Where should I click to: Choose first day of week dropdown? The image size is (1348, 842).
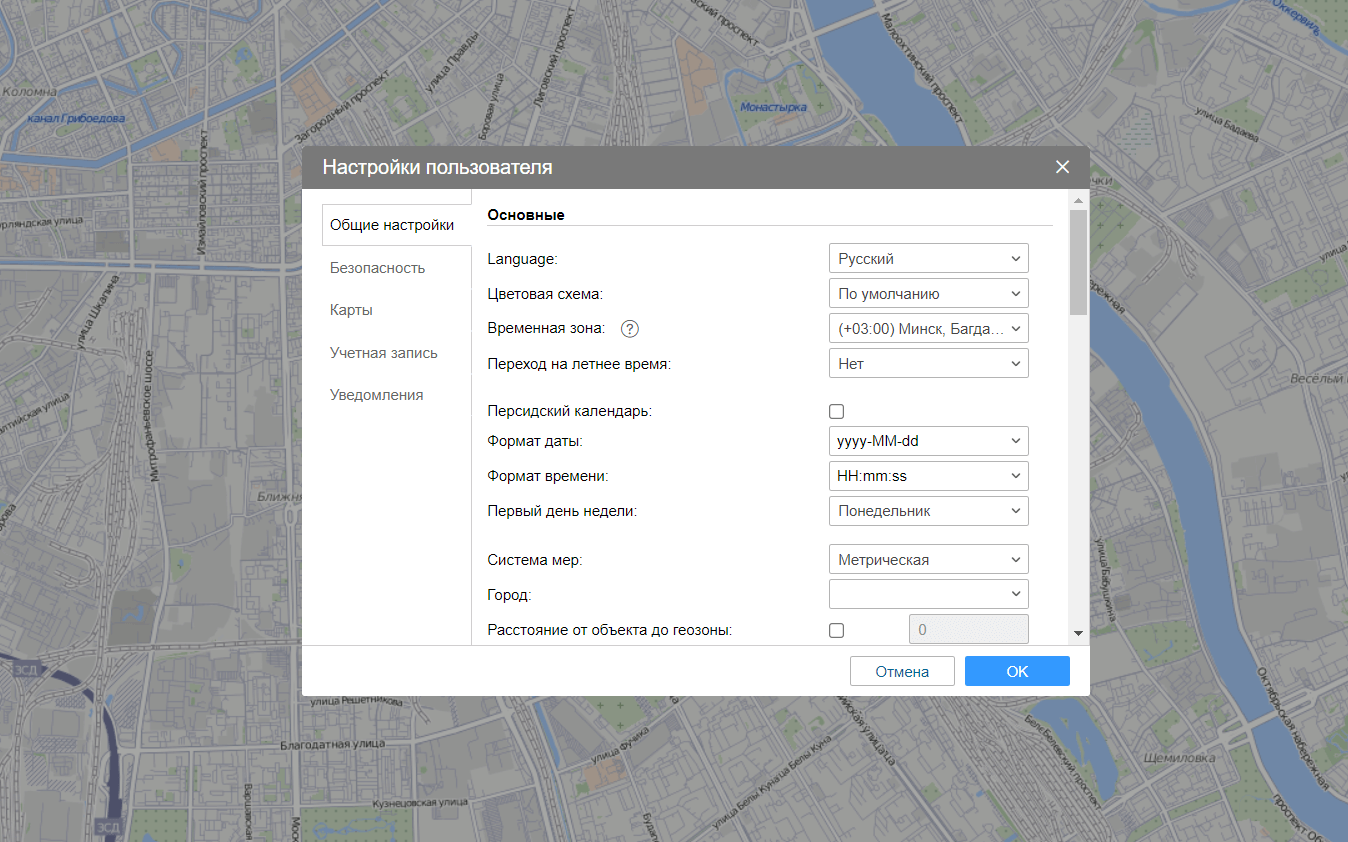pos(928,511)
